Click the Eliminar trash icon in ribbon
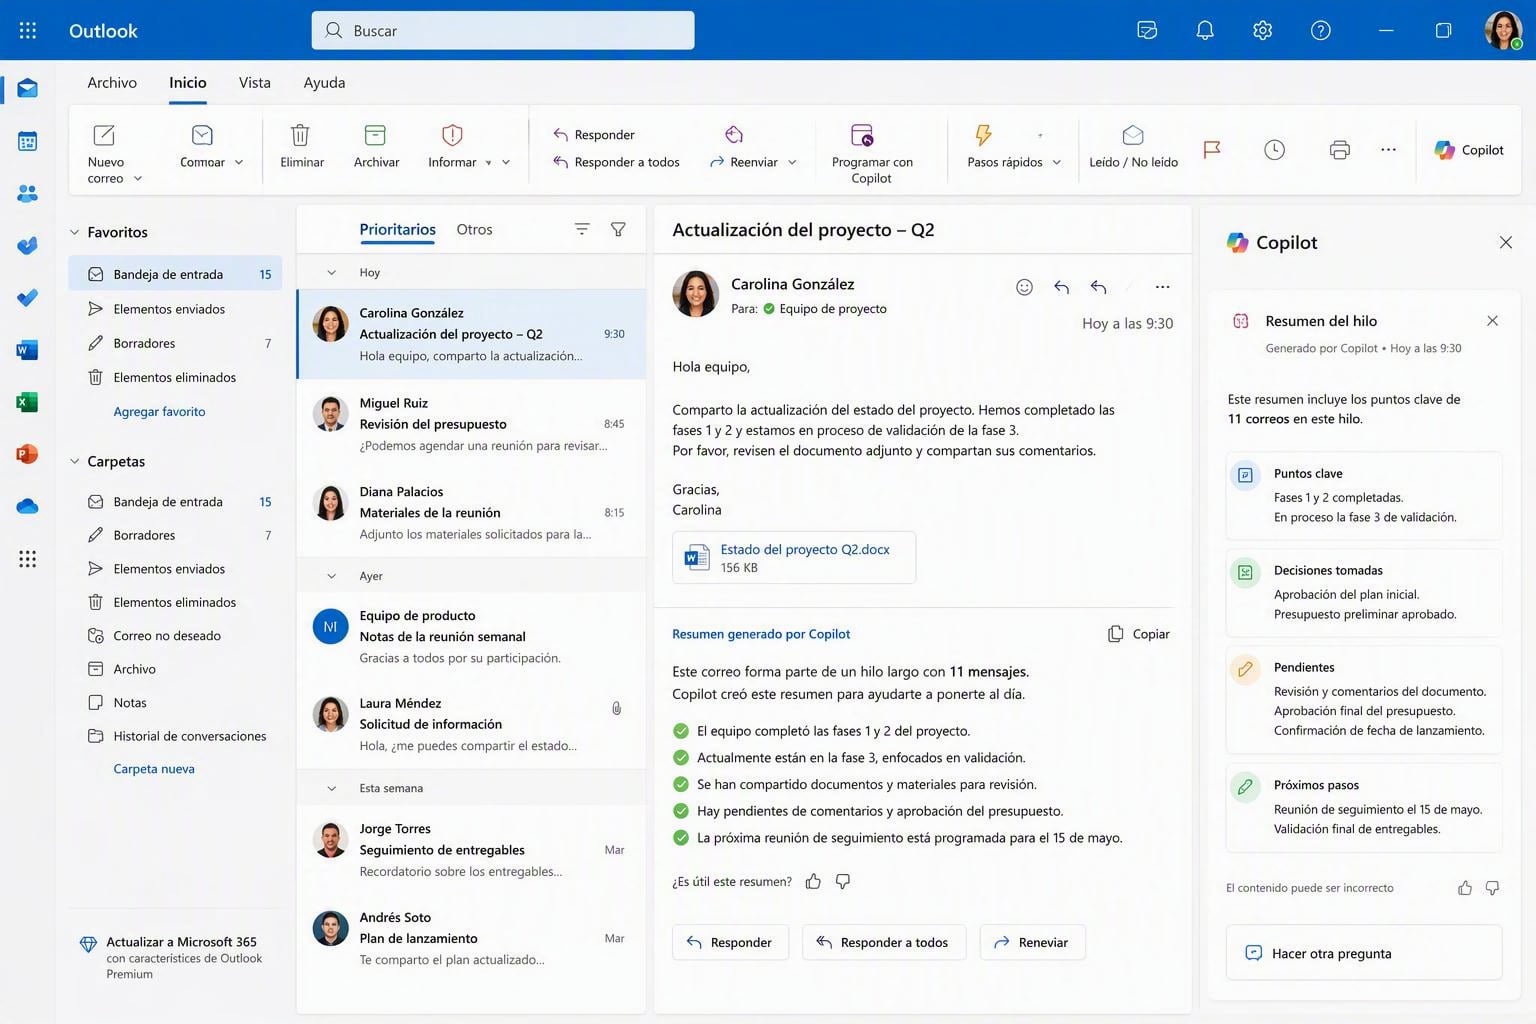The height and width of the screenshot is (1024, 1536). [300, 135]
